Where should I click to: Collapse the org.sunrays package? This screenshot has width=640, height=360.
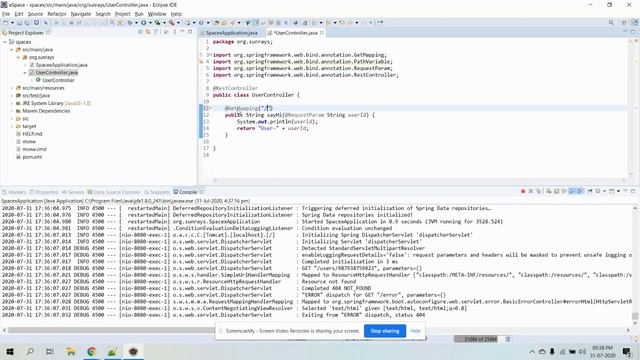point(18,58)
